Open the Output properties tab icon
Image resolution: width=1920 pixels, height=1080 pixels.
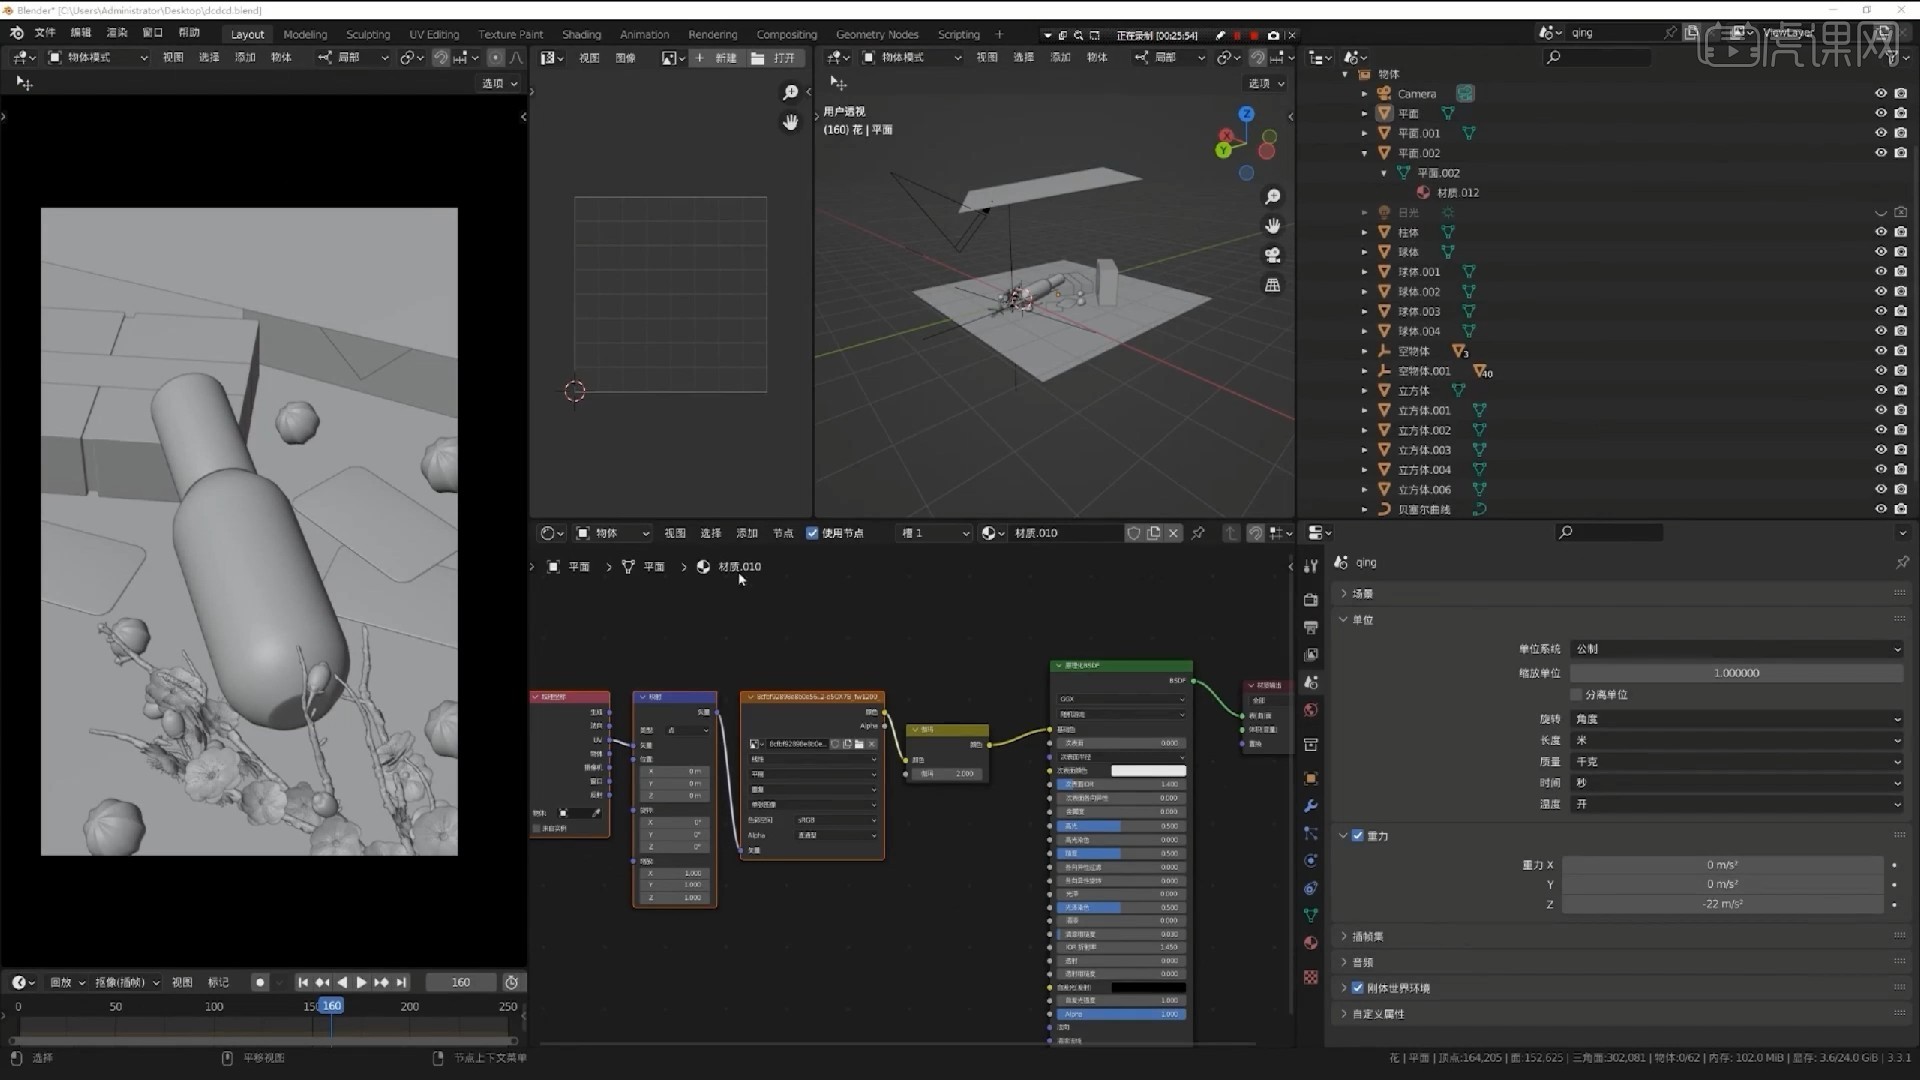click(1311, 627)
